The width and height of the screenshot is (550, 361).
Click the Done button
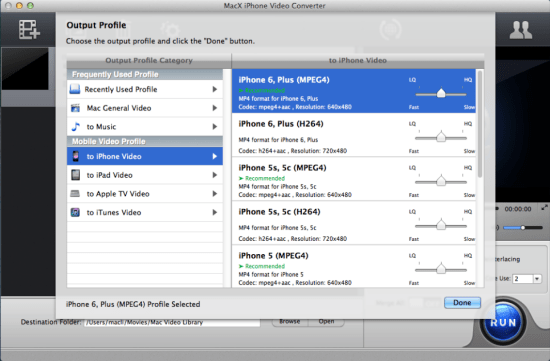[462, 302]
